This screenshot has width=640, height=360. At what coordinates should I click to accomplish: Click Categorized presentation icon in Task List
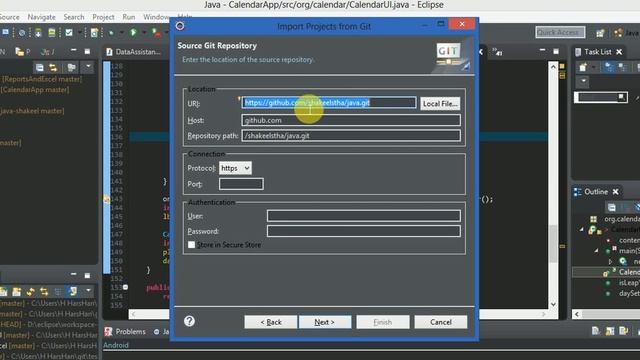(x=609, y=67)
